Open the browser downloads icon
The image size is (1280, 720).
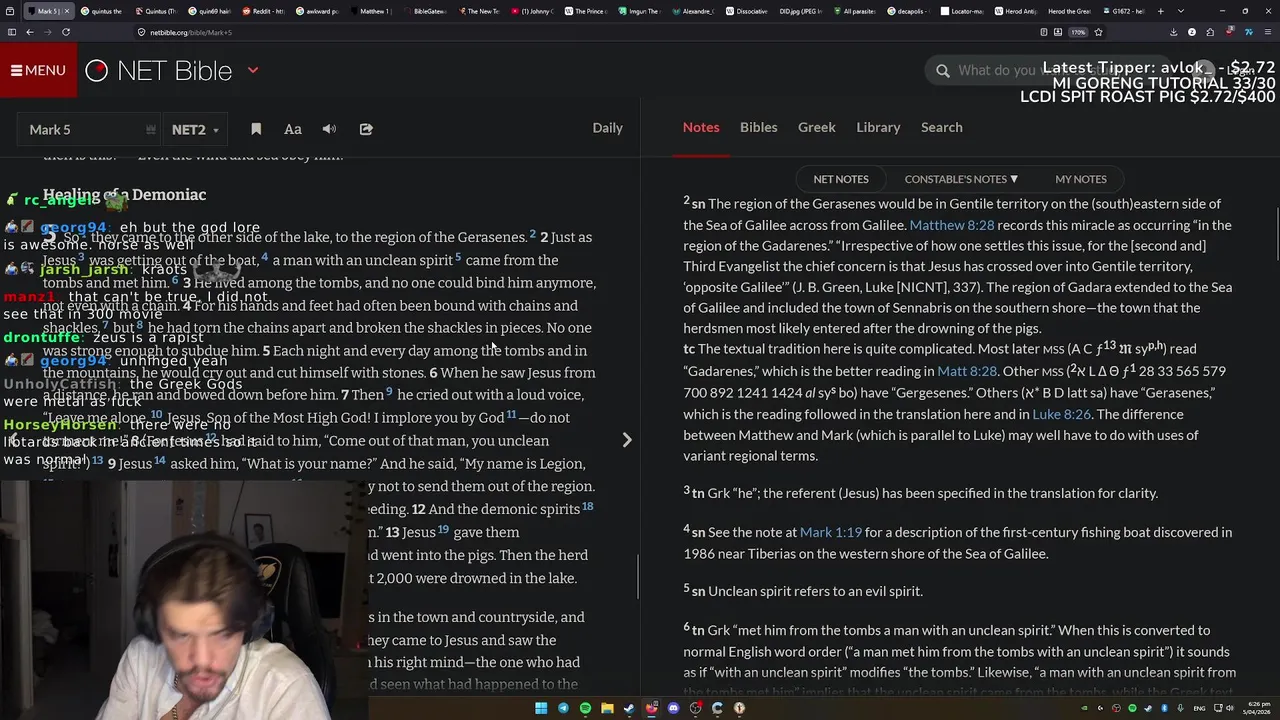[1173, 32]
